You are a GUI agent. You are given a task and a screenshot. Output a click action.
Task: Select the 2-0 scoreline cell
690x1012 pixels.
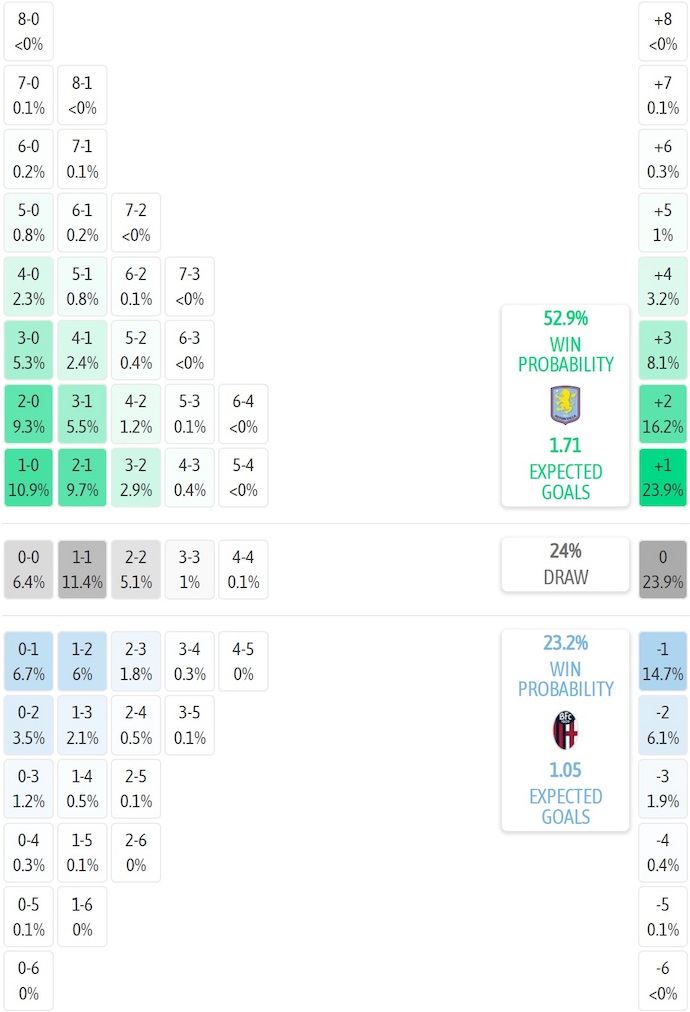[29, 414]
